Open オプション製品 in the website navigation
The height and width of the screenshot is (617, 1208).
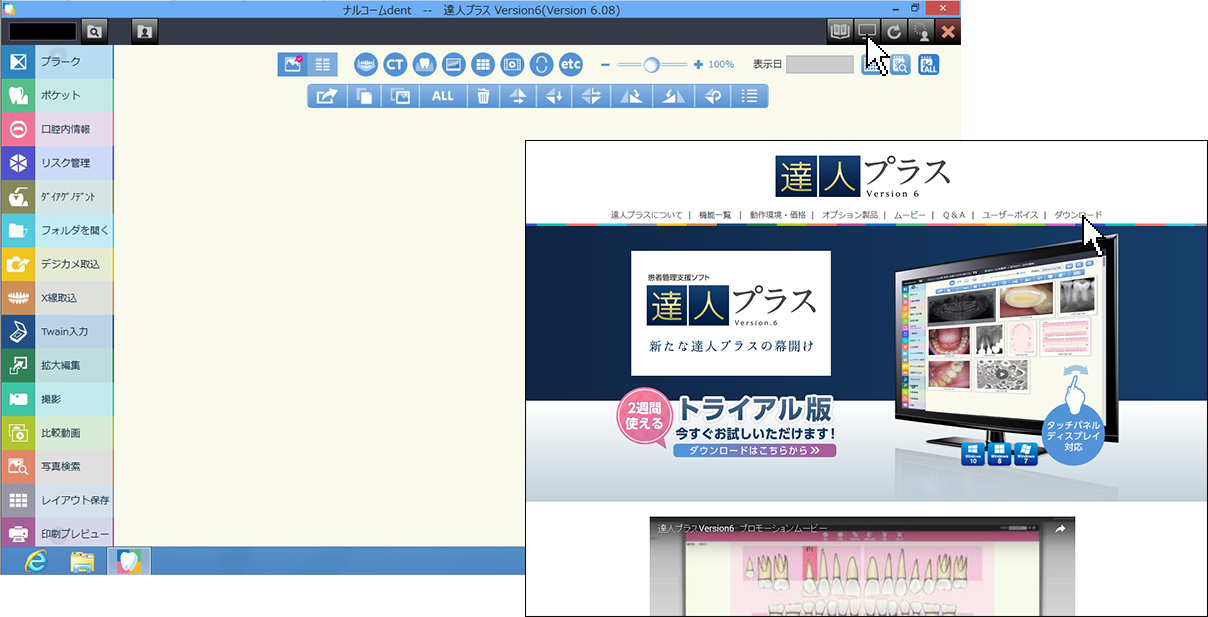(850, 215)
